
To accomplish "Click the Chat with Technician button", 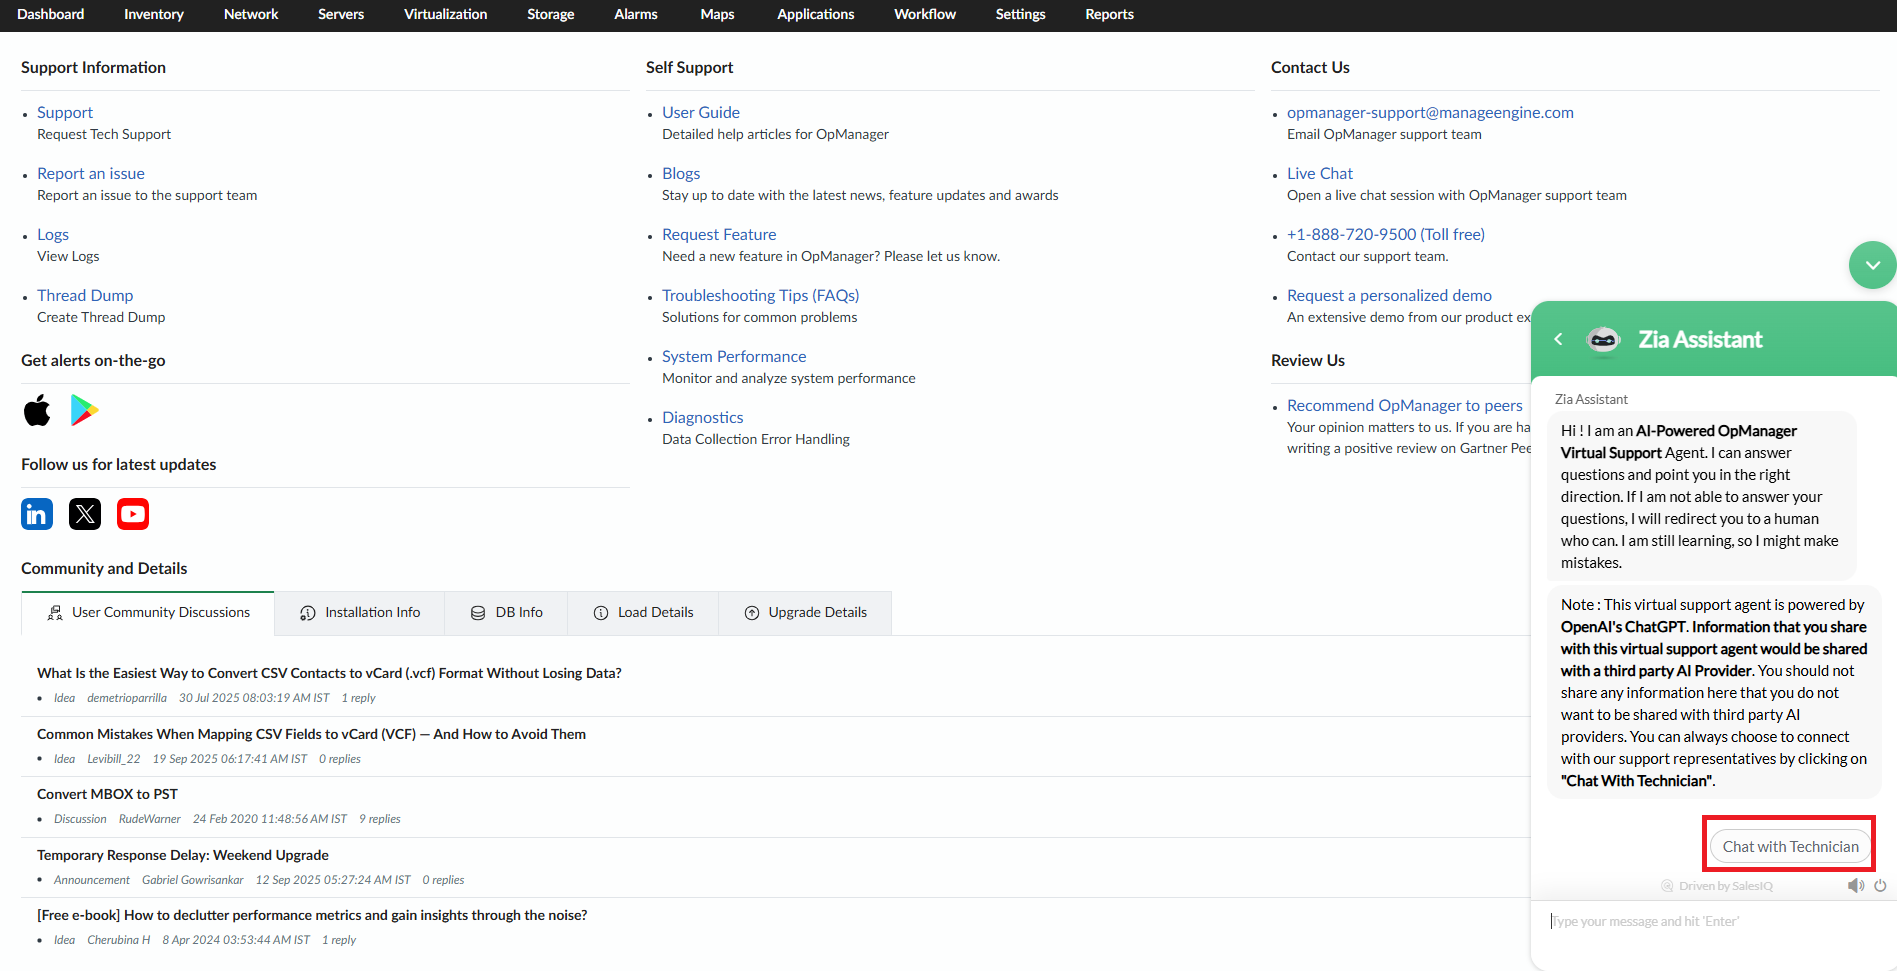I will 1790,846.
